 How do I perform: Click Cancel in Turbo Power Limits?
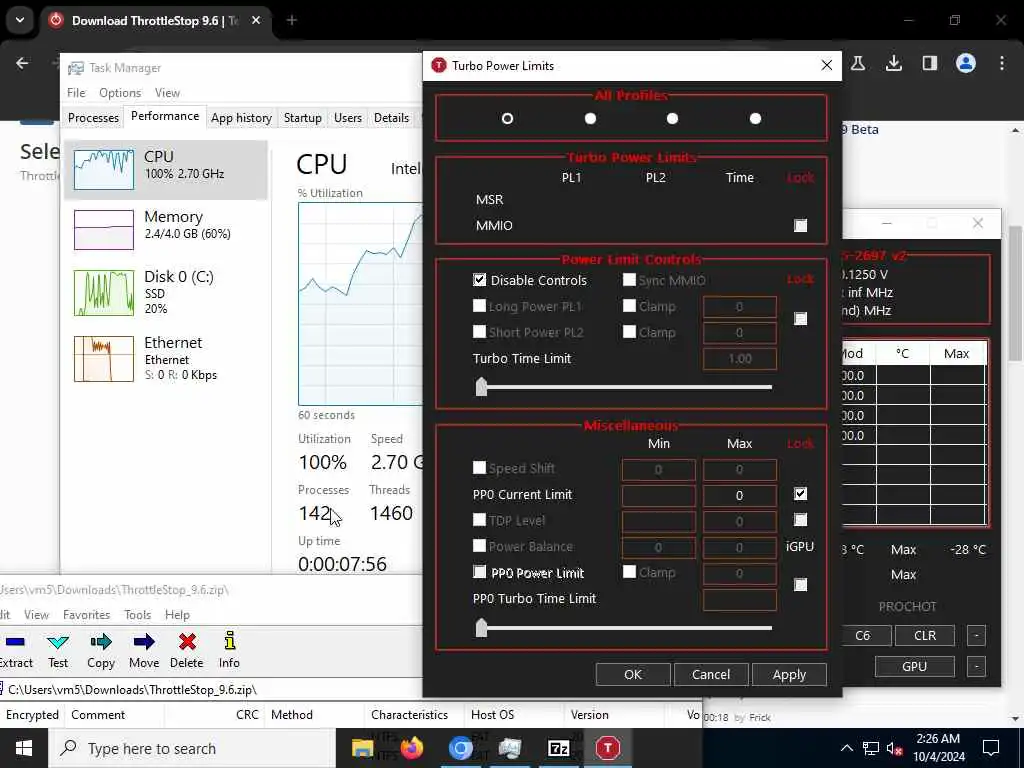711,675
